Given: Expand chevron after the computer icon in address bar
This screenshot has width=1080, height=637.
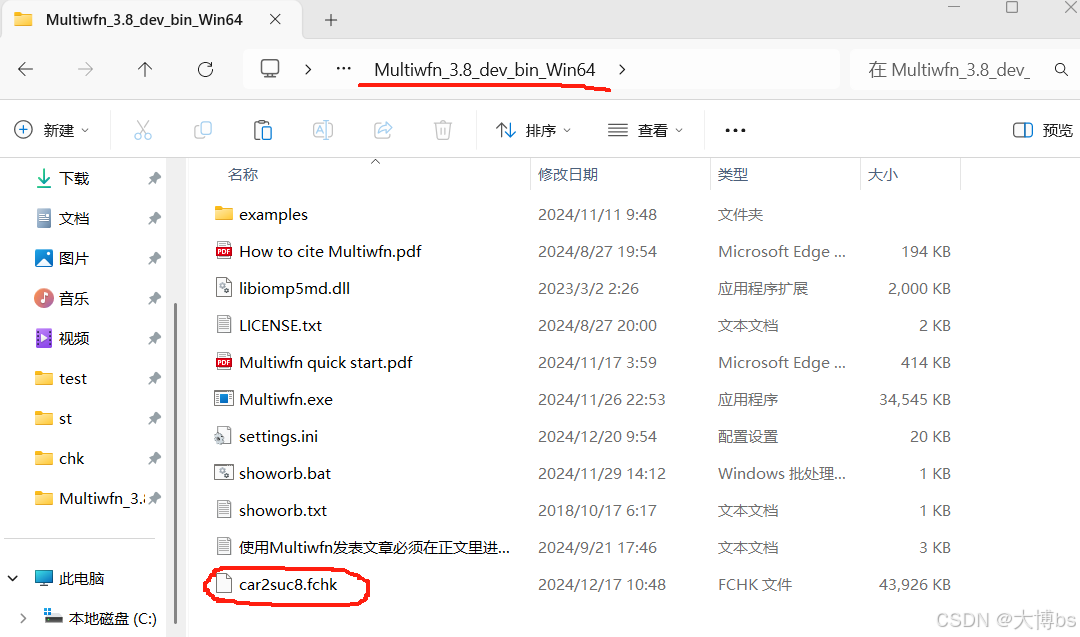Looking at the screenshot, I should [308, 70].
